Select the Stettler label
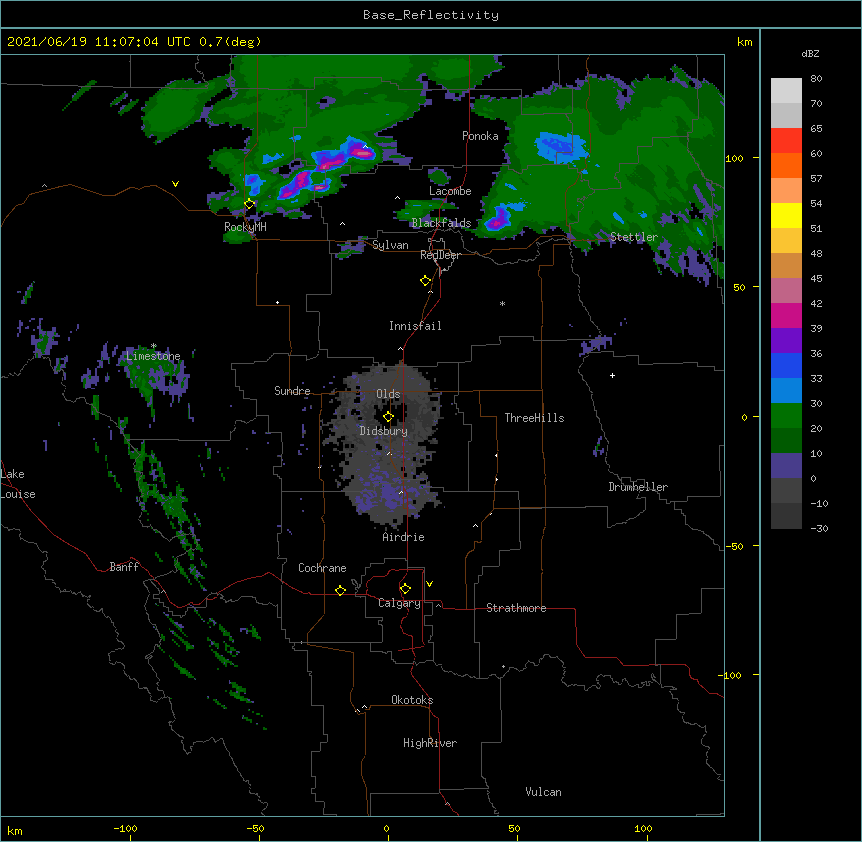The image size is (862, 842). (x=634, y=237)
